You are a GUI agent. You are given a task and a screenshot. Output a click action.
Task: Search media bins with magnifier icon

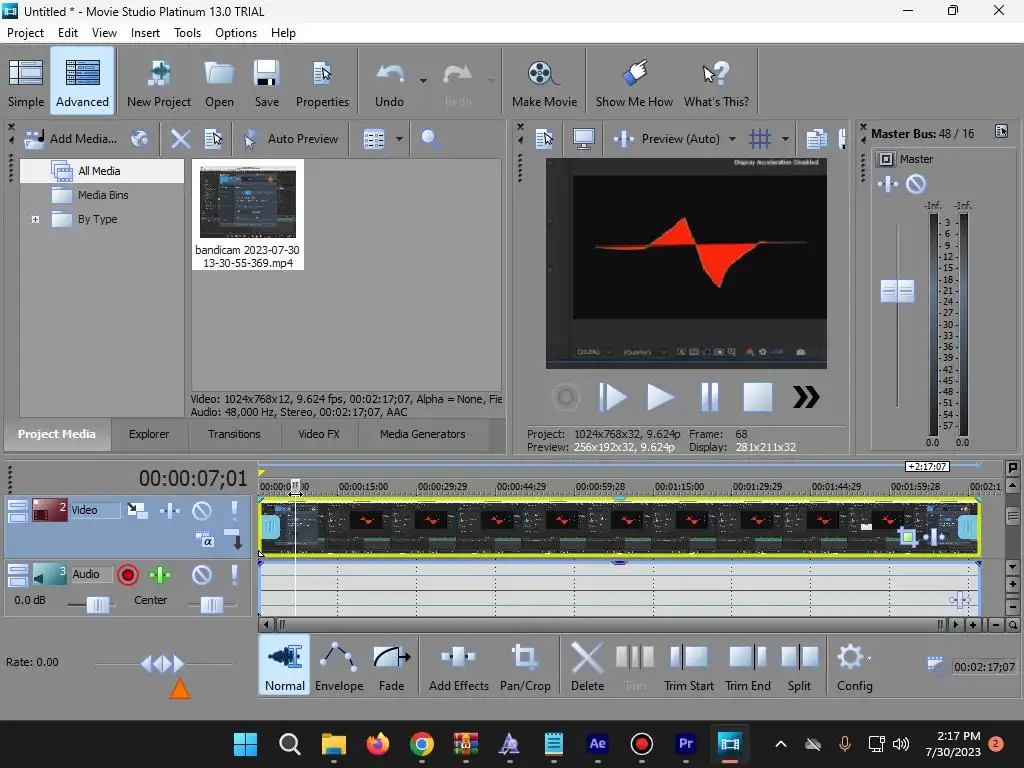429,138
